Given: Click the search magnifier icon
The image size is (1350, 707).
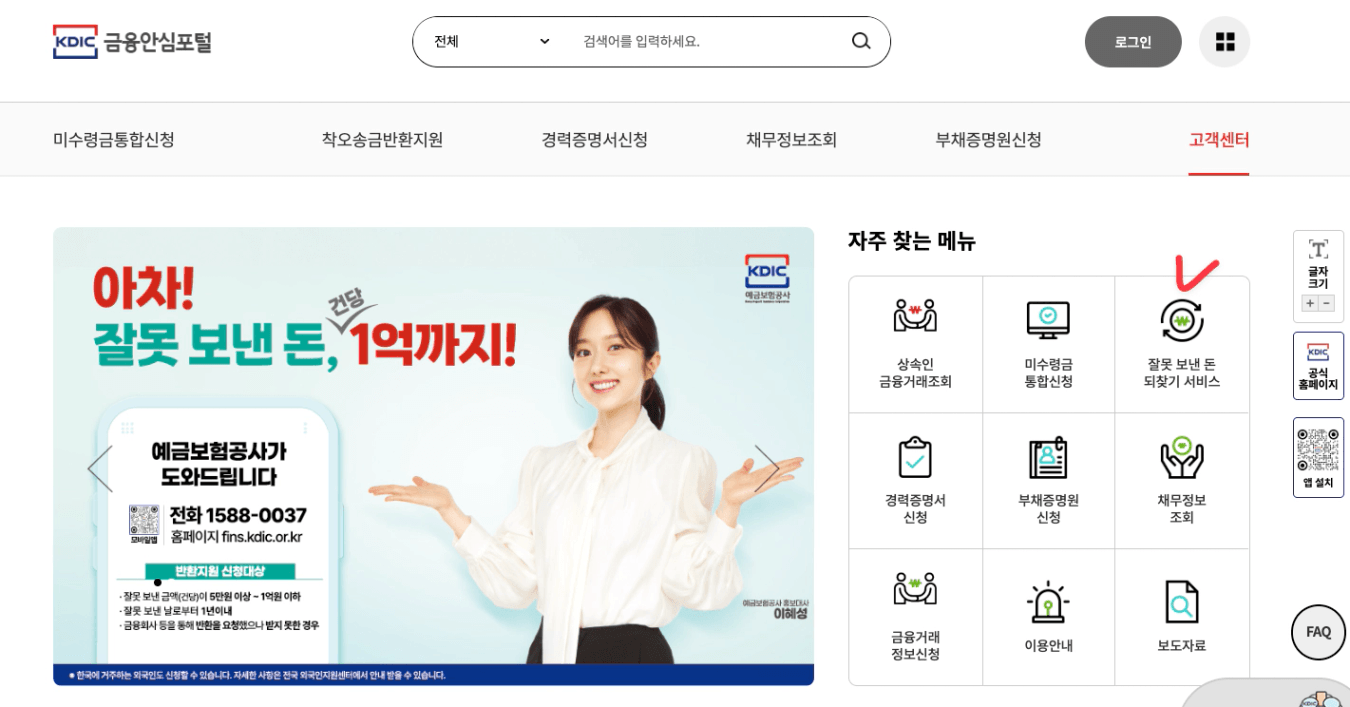Looking at the screenshot, I should (x=860, y=41).
